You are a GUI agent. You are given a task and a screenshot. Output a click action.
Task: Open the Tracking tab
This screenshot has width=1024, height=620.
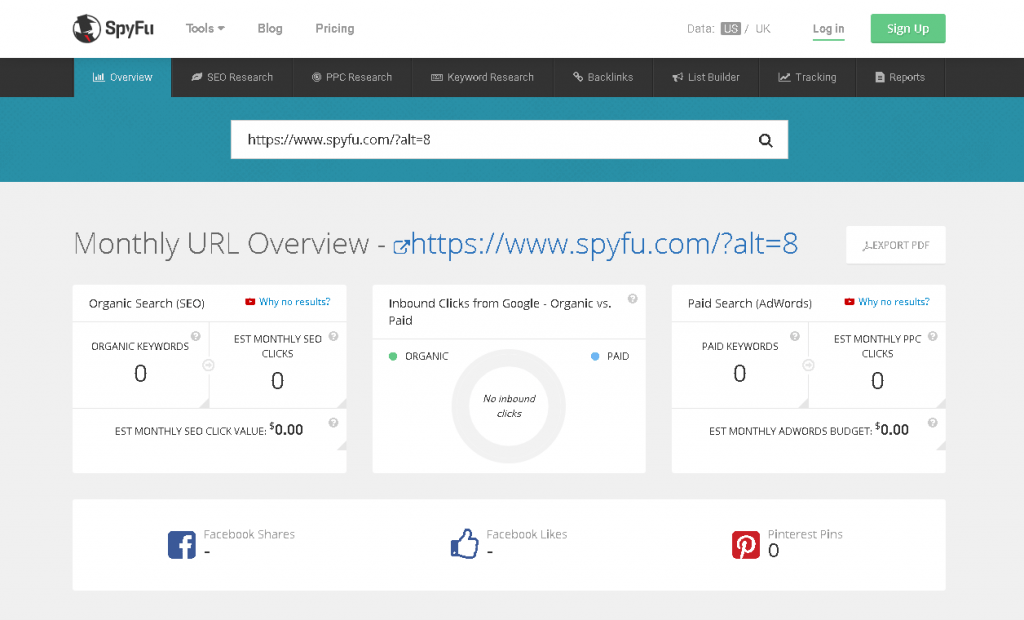807,77
